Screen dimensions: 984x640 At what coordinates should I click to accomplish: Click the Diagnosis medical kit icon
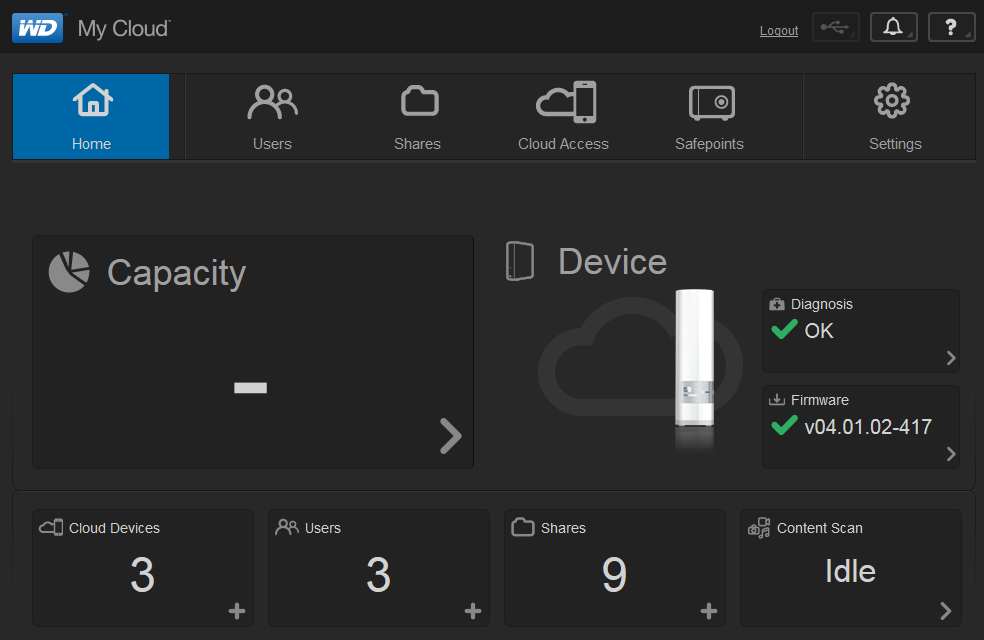click(x=777, y=304)
